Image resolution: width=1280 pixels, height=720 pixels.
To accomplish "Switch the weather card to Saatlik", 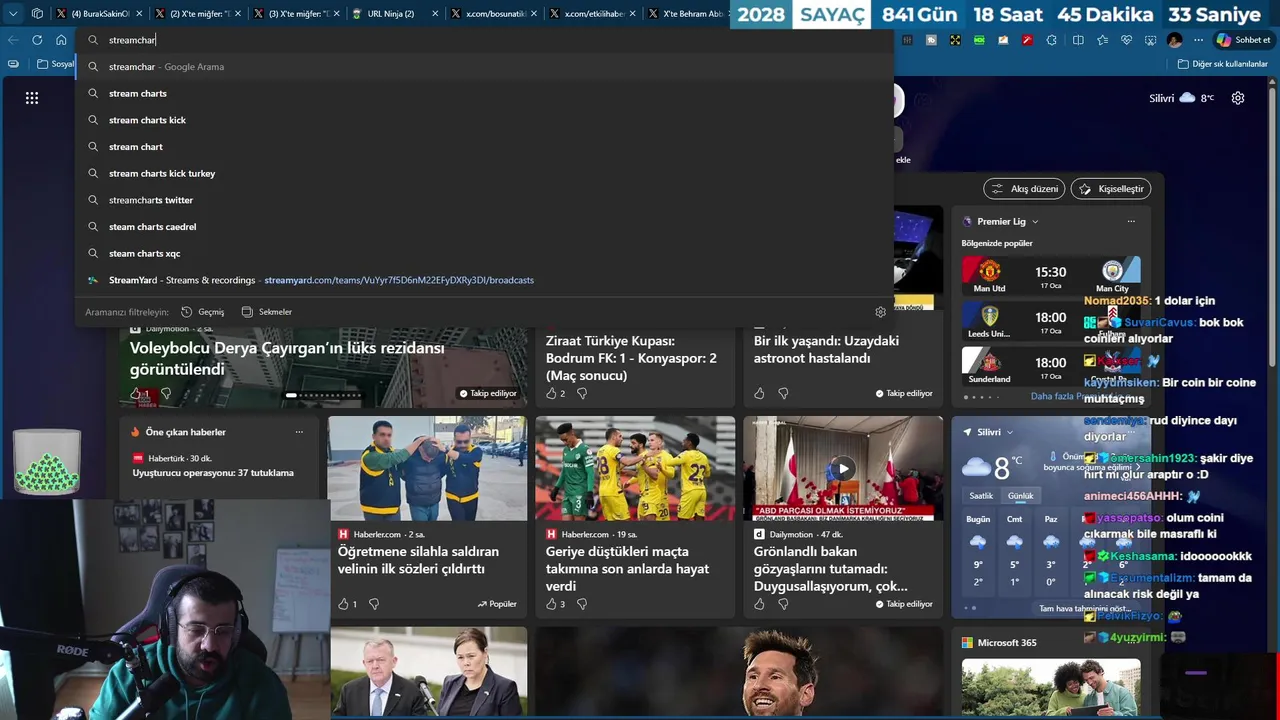I will coord(981,496).
